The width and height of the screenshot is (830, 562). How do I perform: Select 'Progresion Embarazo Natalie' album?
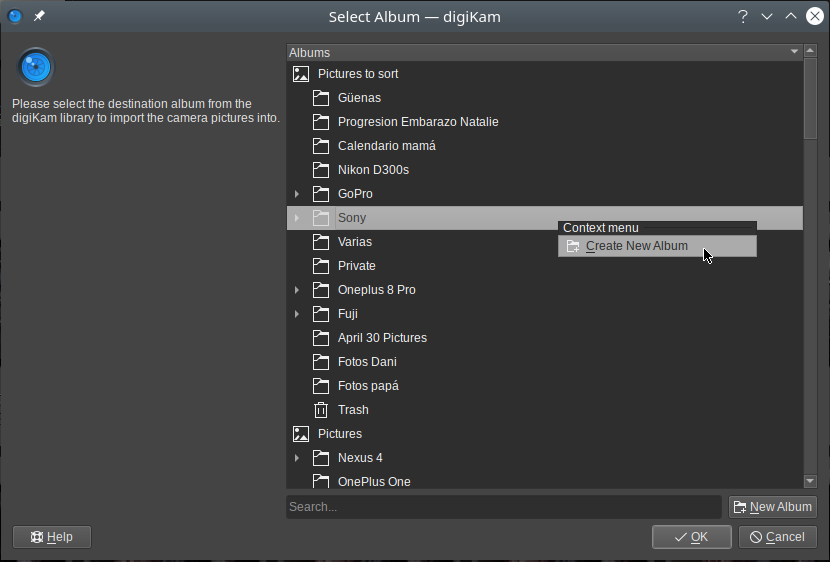(x=418, y=122)
